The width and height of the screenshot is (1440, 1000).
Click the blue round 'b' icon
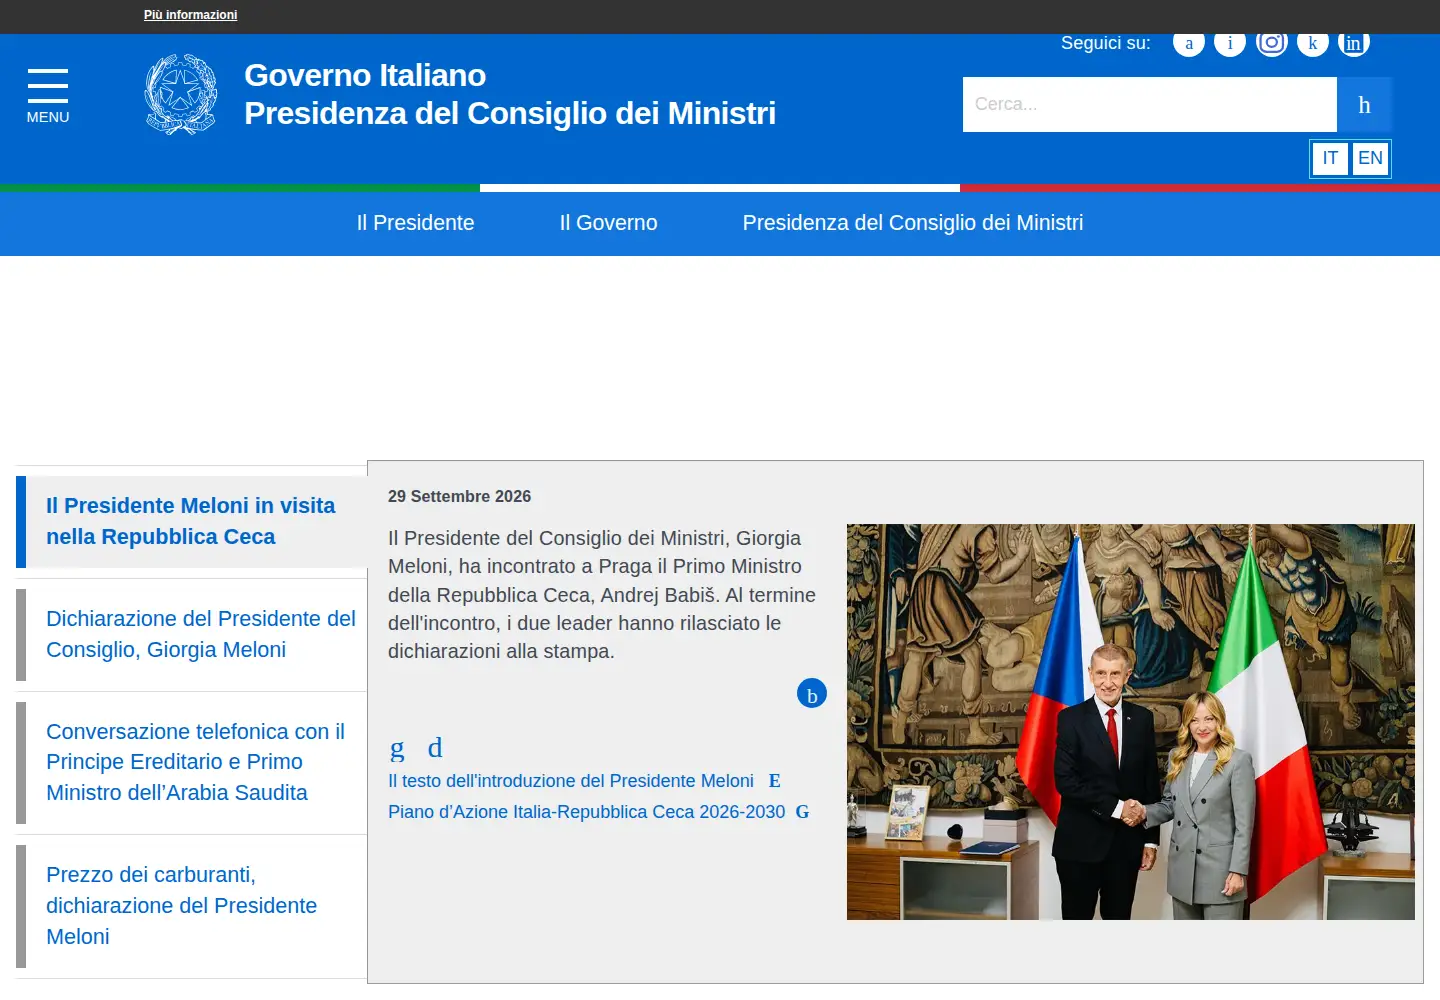812,693
